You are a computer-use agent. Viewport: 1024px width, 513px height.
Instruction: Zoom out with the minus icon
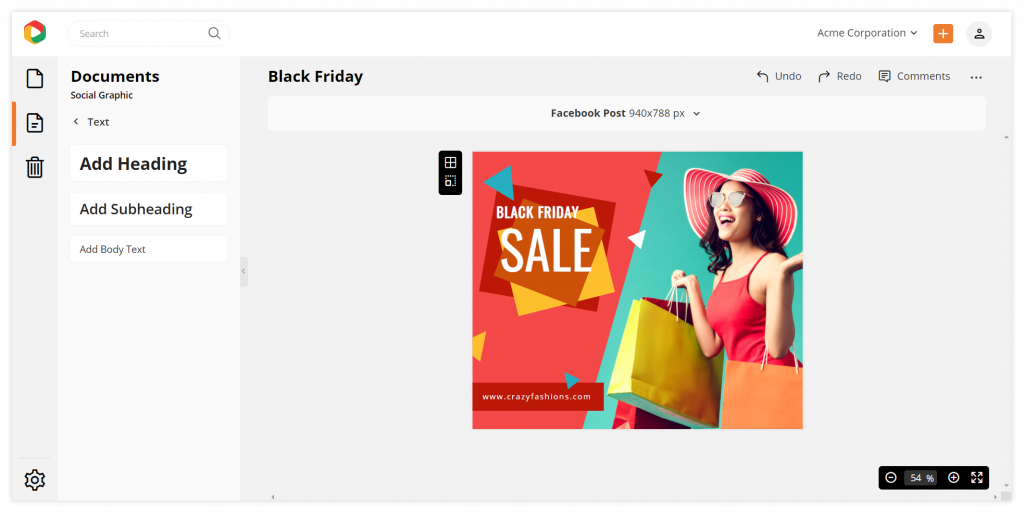click(x=891, y=478)
